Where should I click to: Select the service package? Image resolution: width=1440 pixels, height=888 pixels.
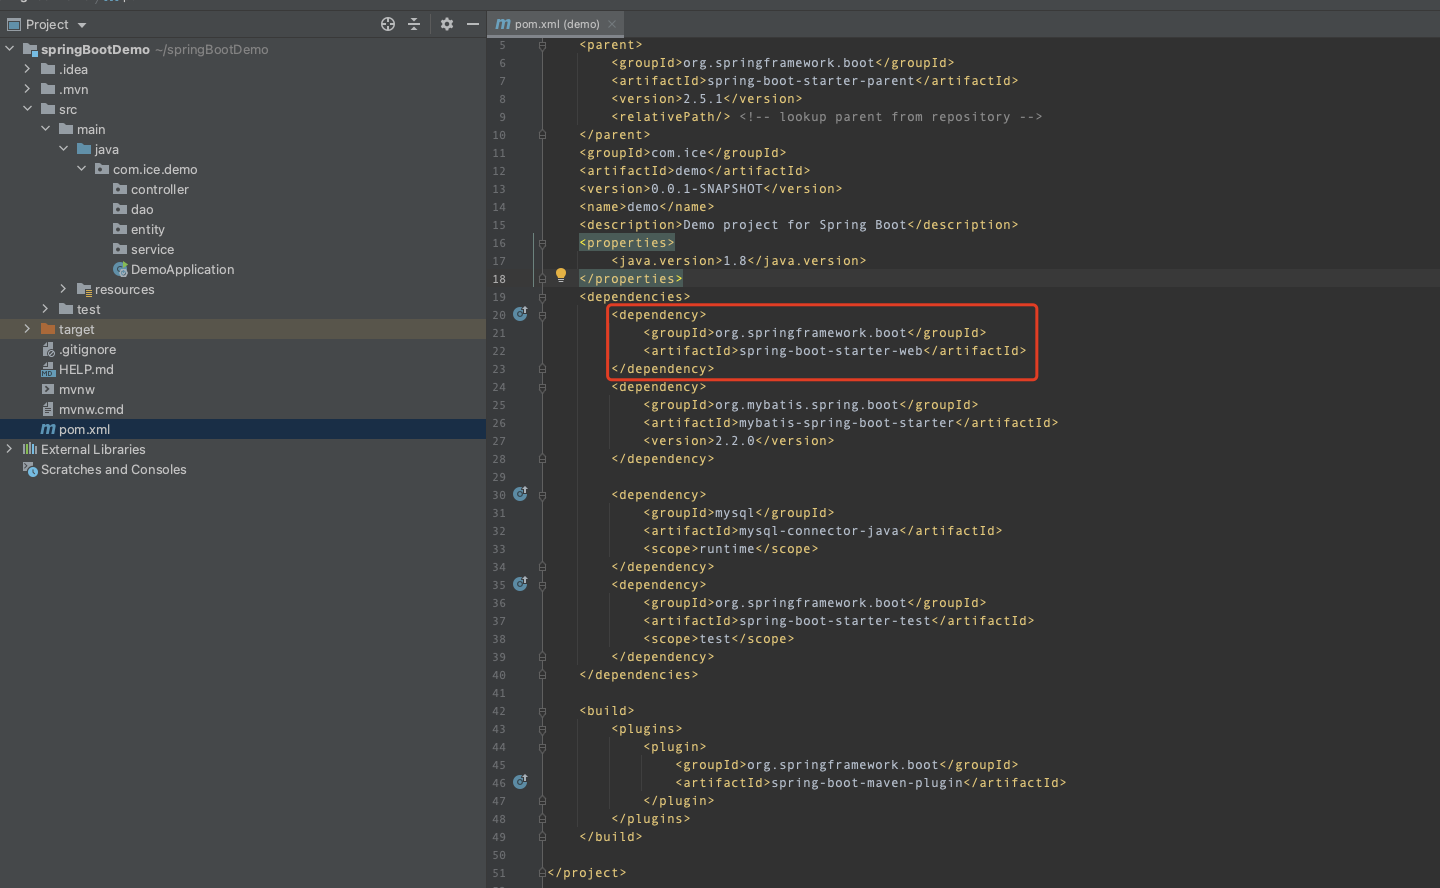pyautogui.click(x=152, y=249)
